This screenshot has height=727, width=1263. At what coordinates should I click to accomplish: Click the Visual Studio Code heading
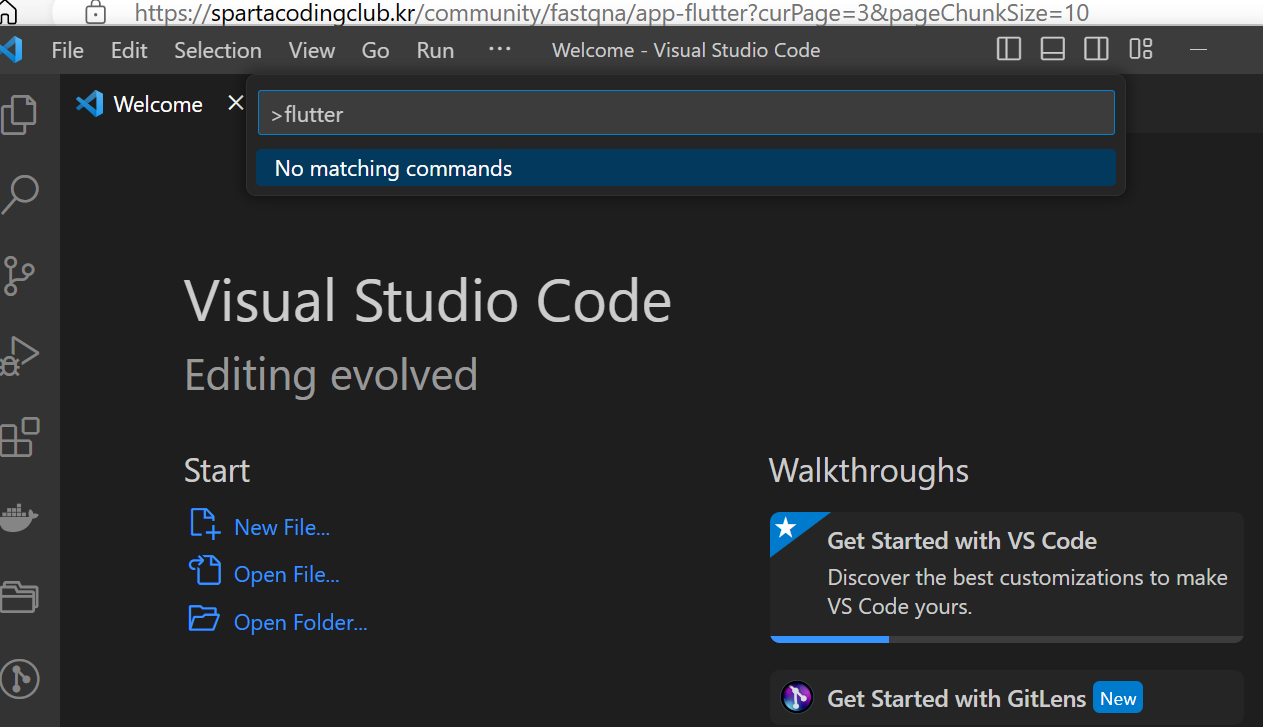pyautogui.click(x=428, y=300)
